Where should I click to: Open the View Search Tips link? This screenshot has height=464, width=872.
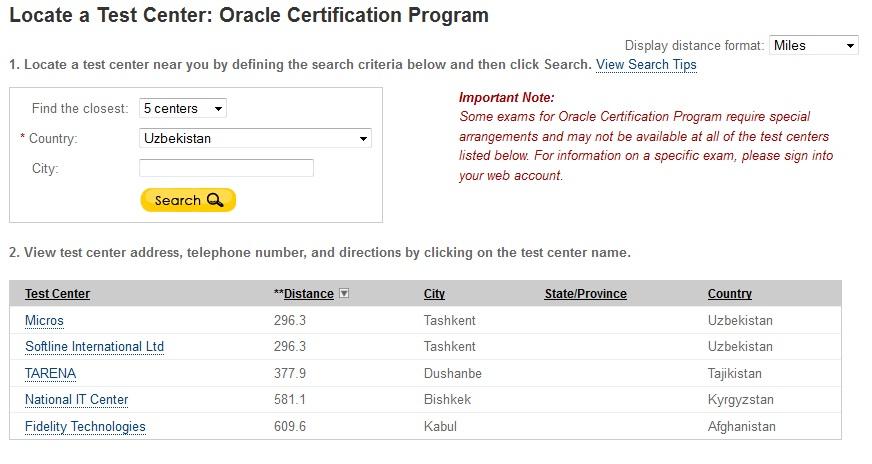(x=646, y=64)
